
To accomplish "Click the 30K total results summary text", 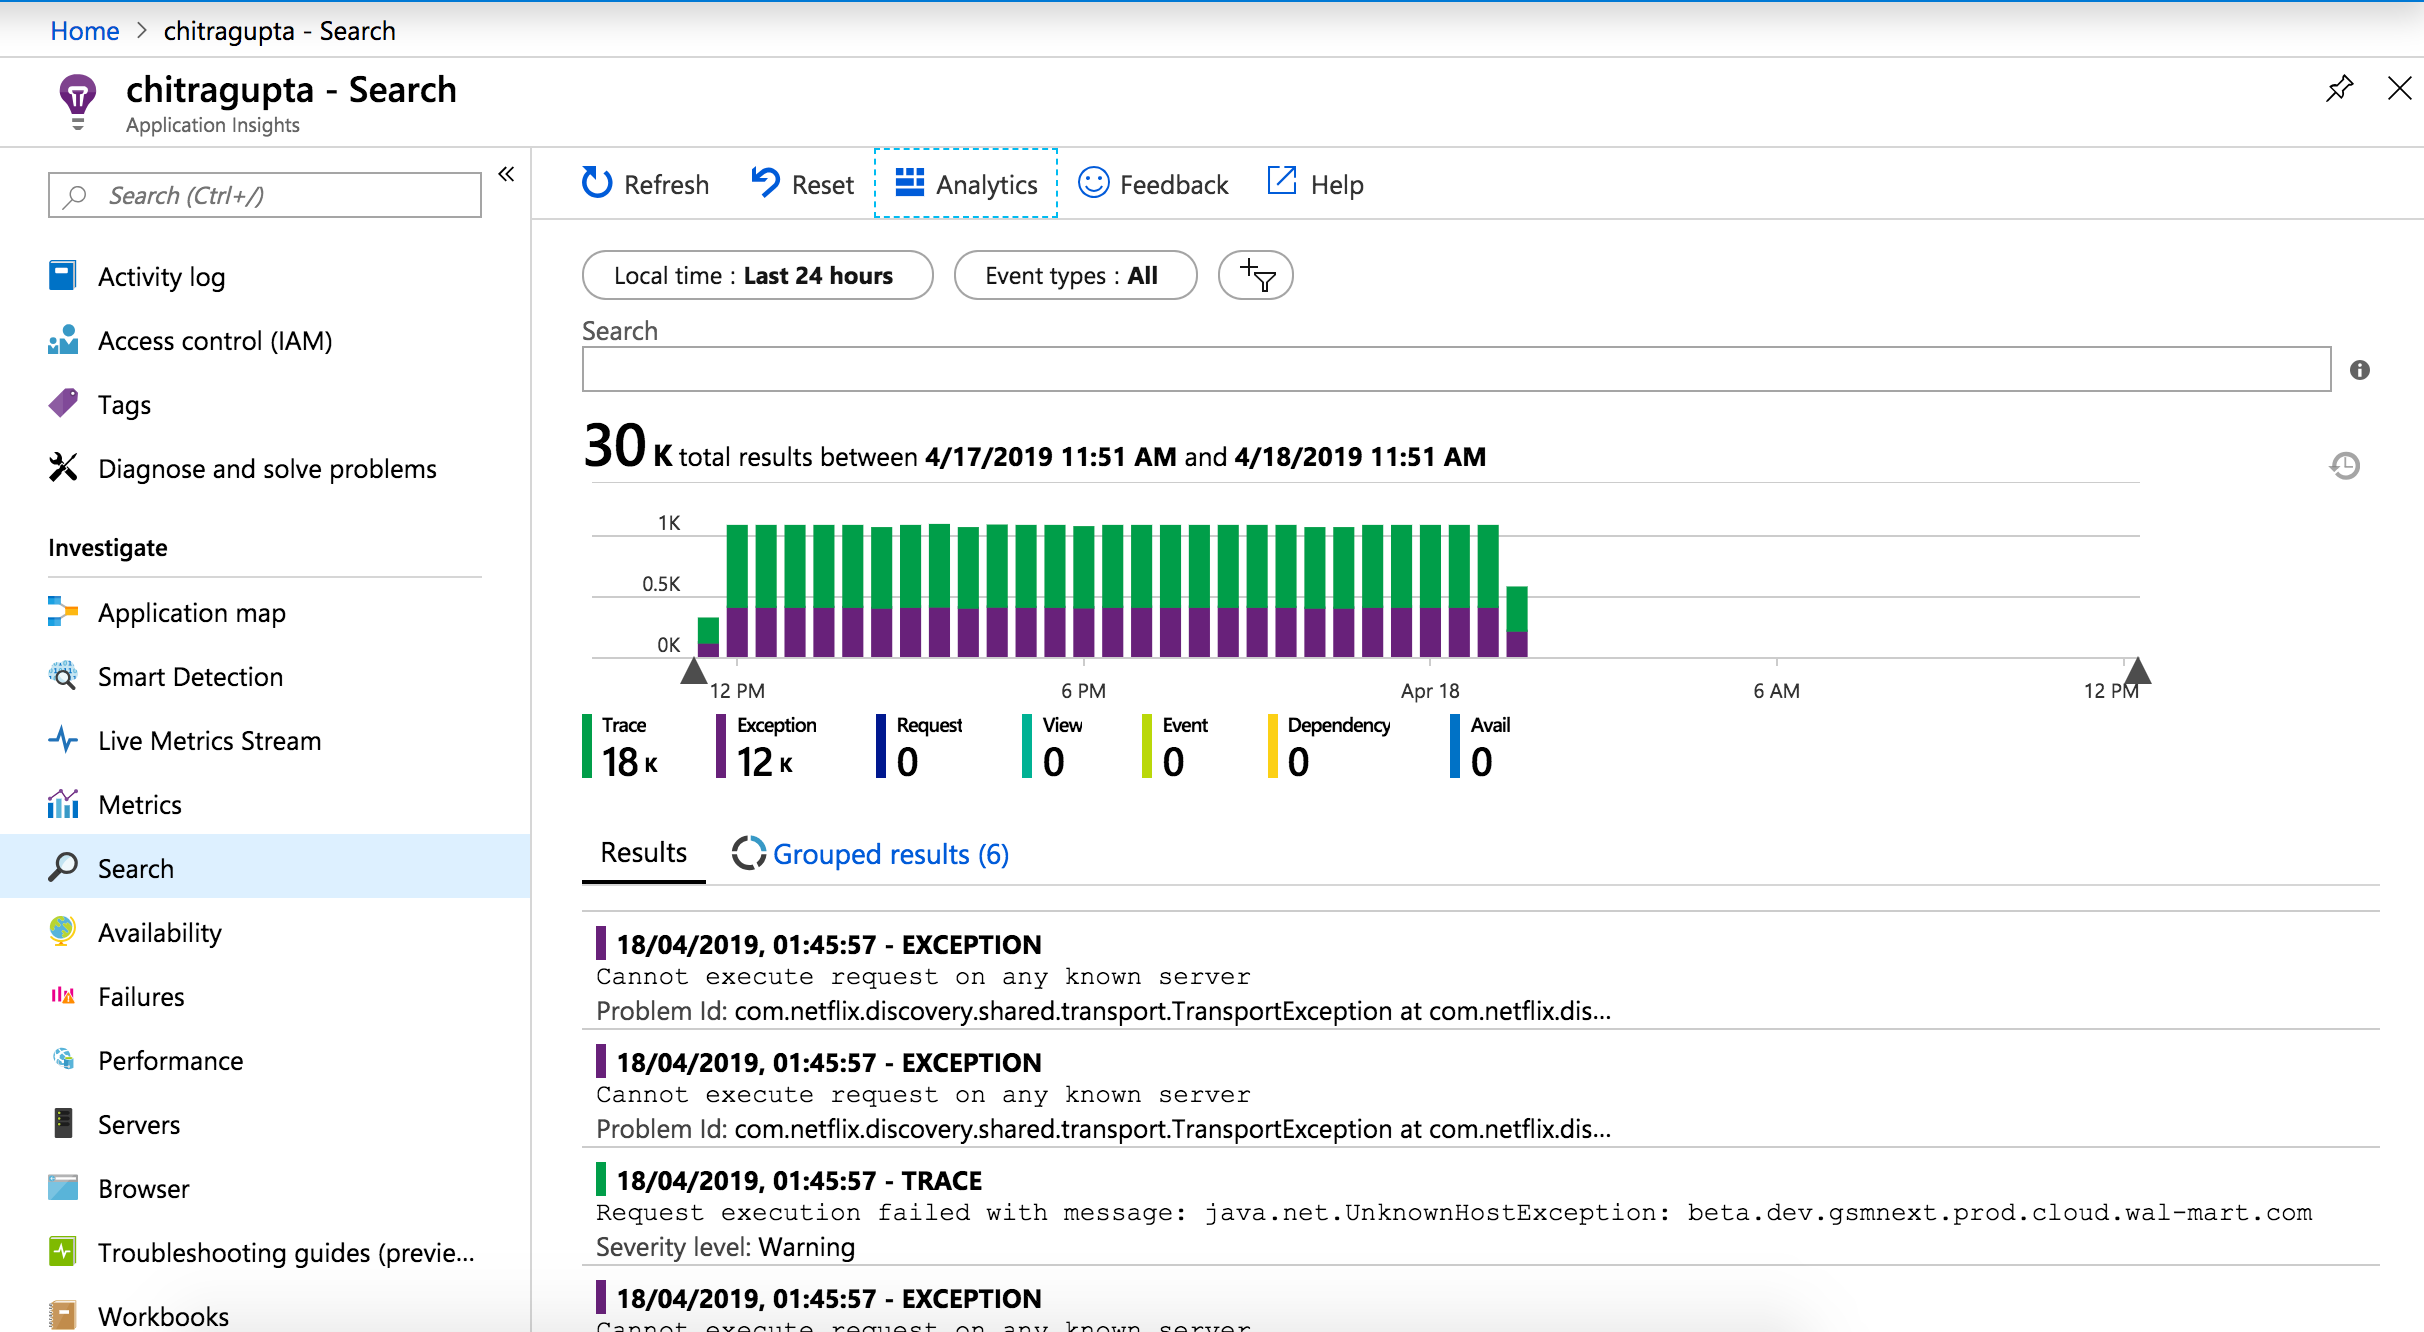I will point(1034,447).
